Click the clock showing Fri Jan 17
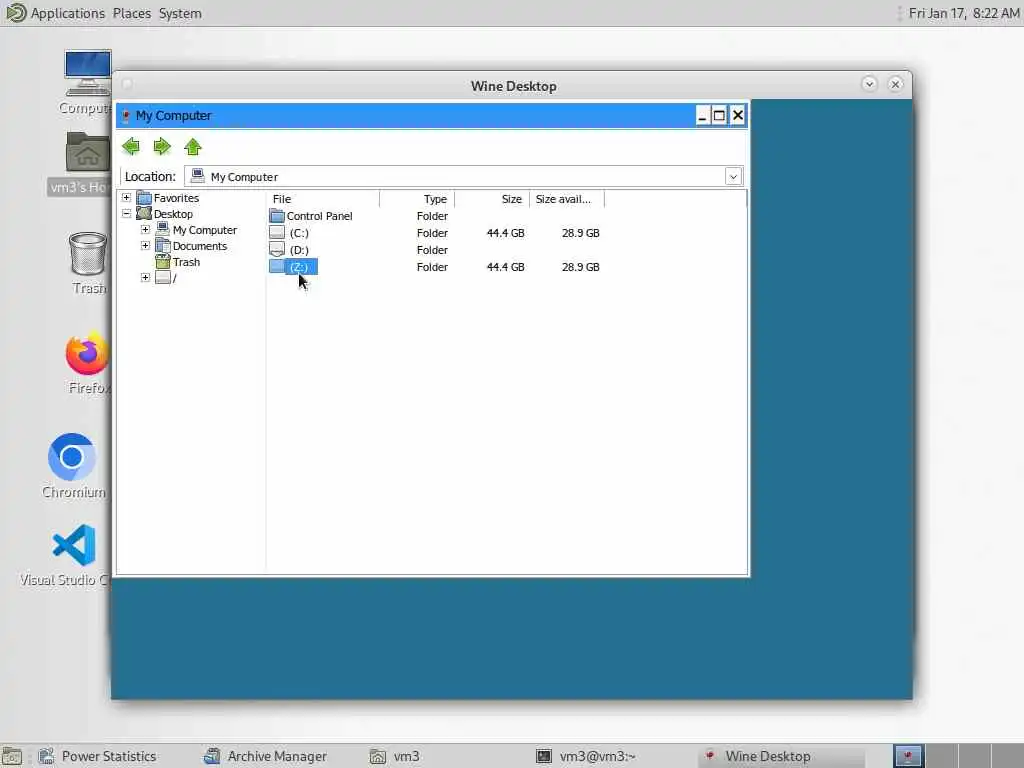 coord(963,13)
